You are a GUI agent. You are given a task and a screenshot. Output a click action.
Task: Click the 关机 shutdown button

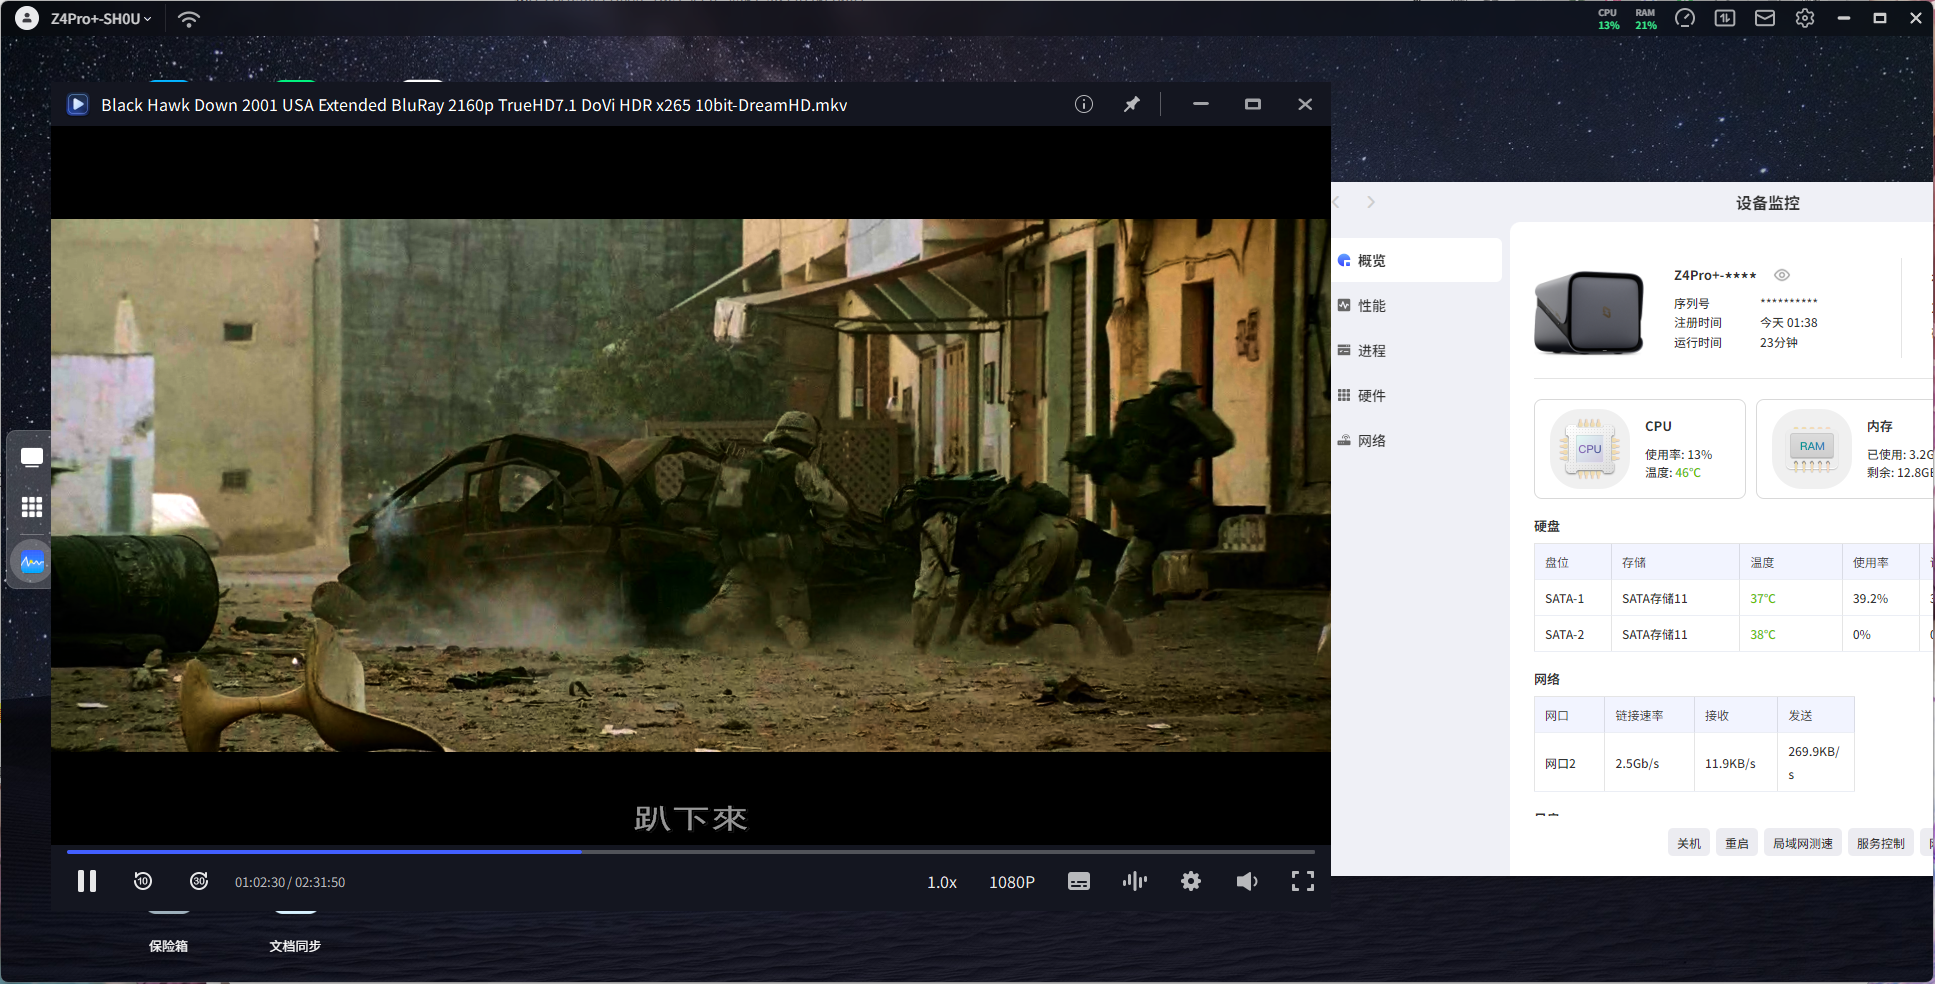point(1689,843)
